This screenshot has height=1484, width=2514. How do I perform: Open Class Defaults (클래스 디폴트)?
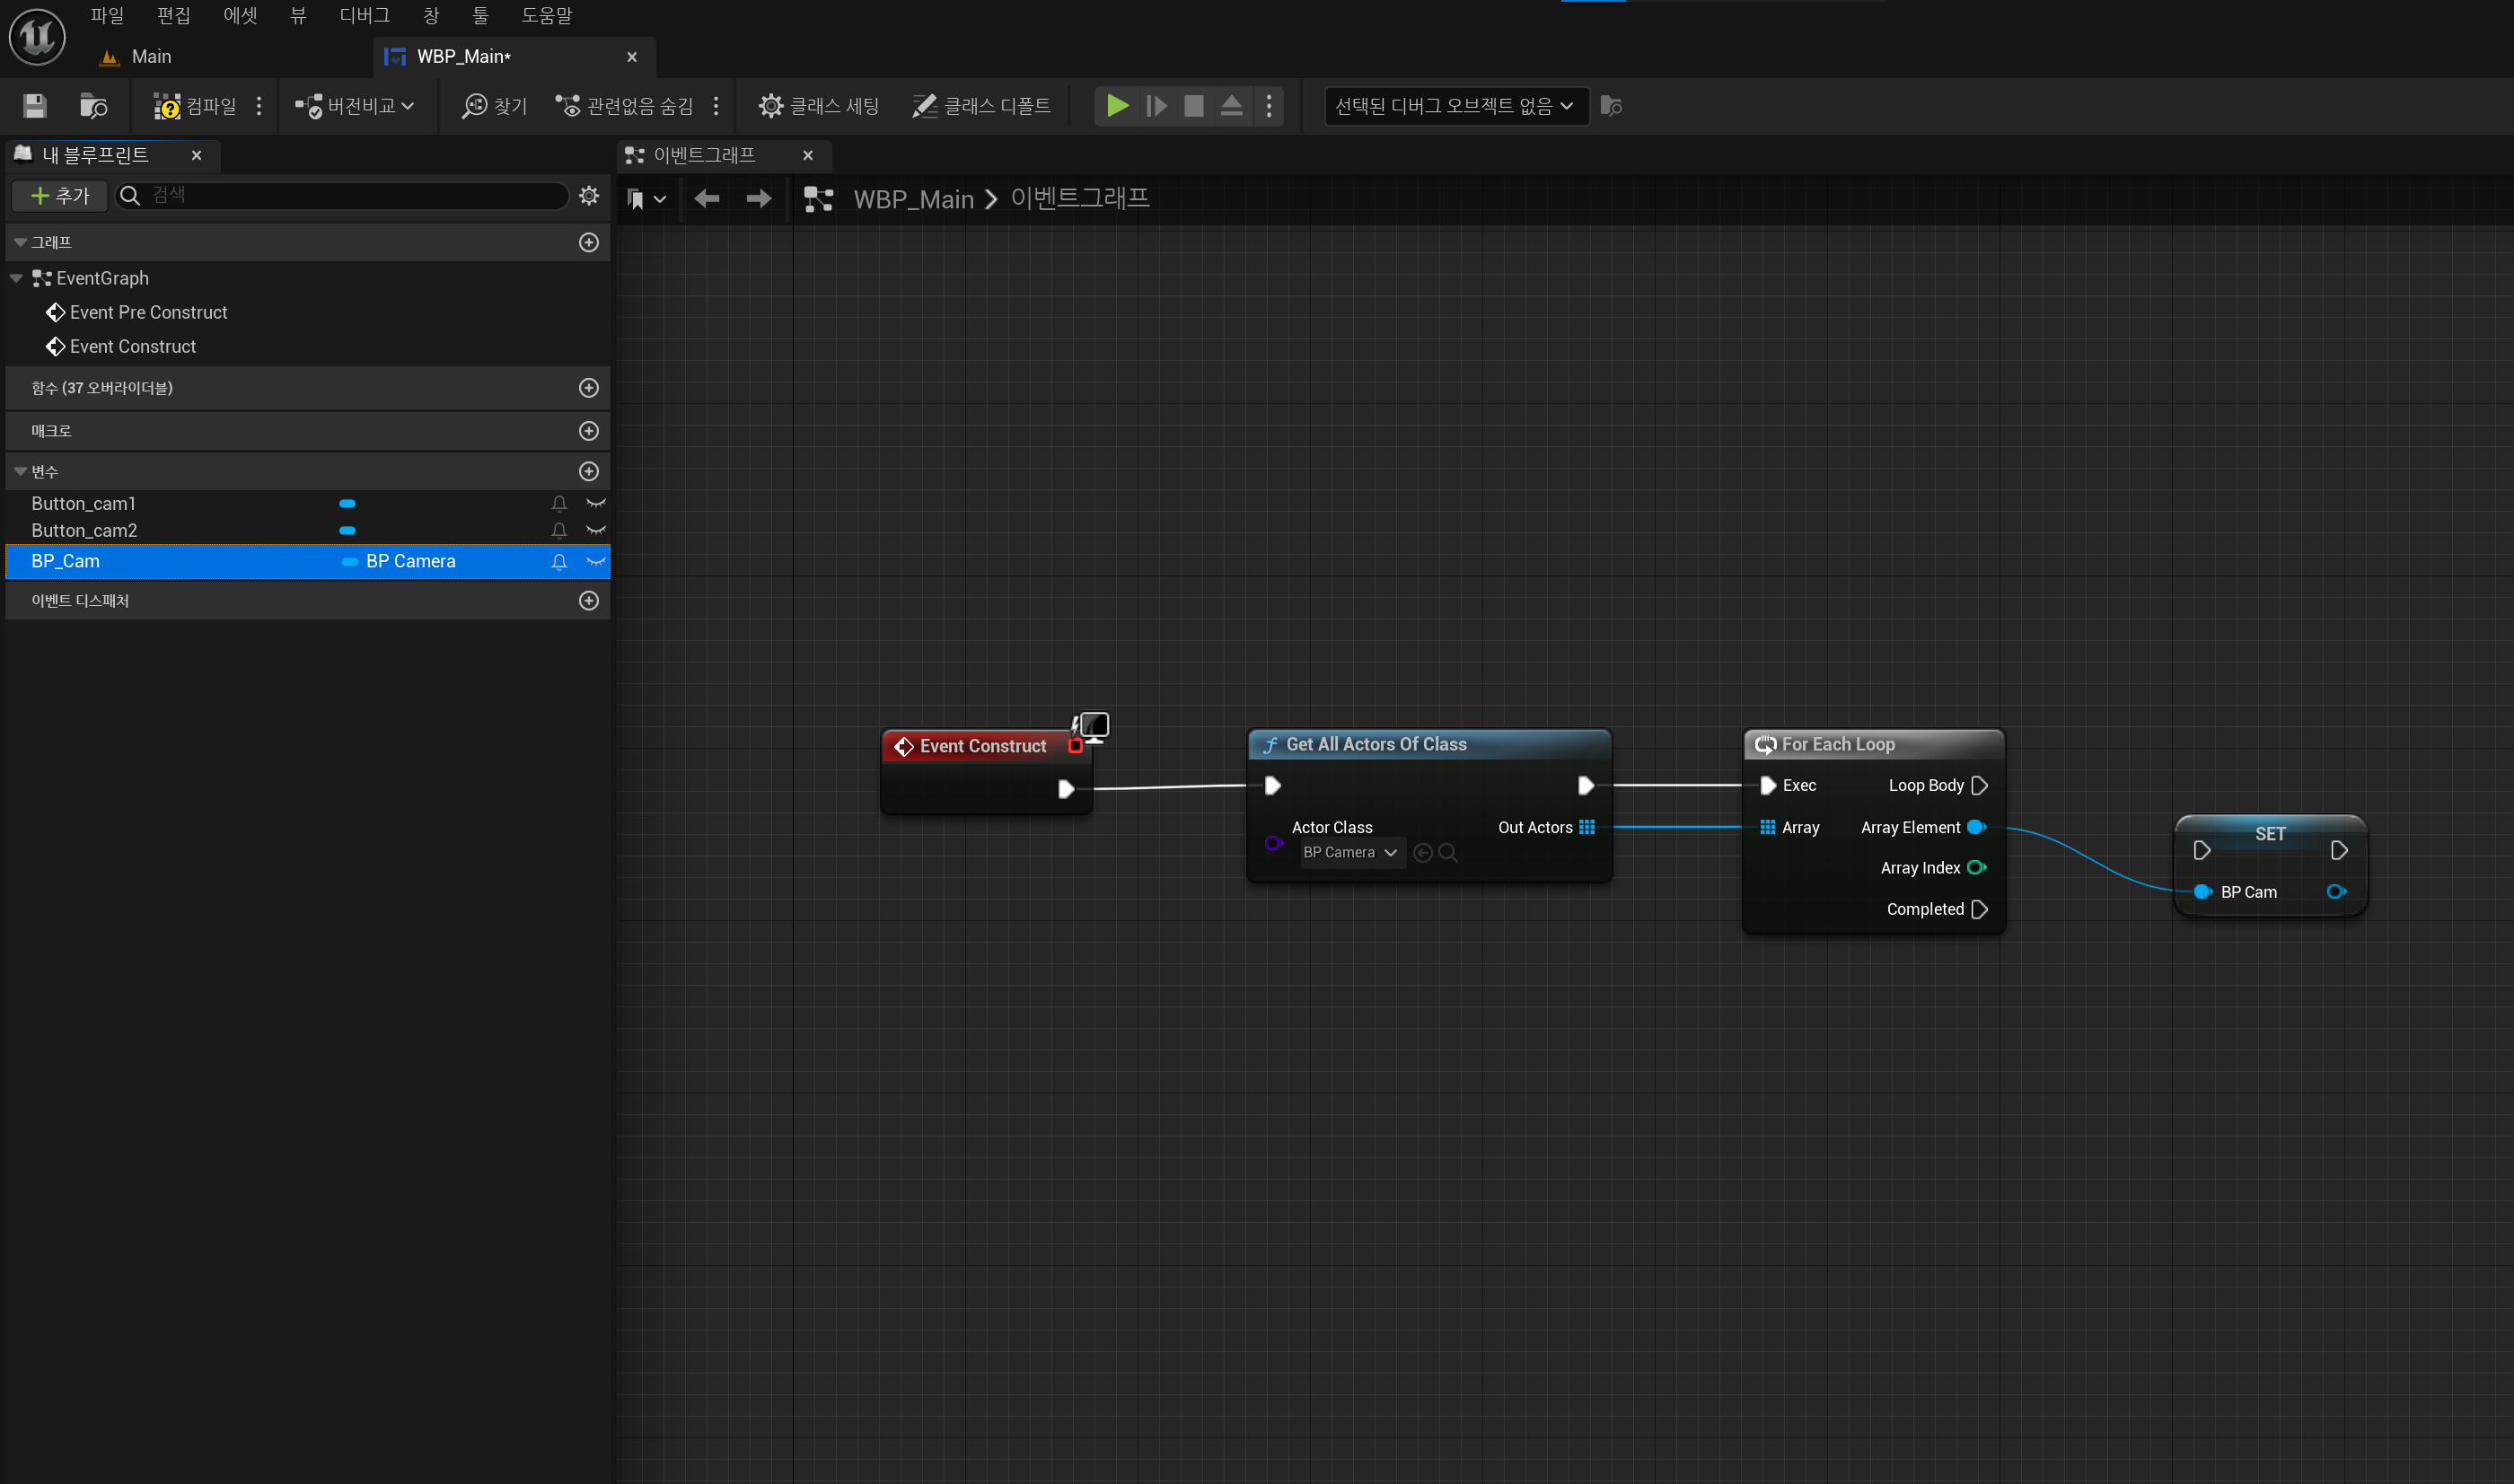click(981, 106)
